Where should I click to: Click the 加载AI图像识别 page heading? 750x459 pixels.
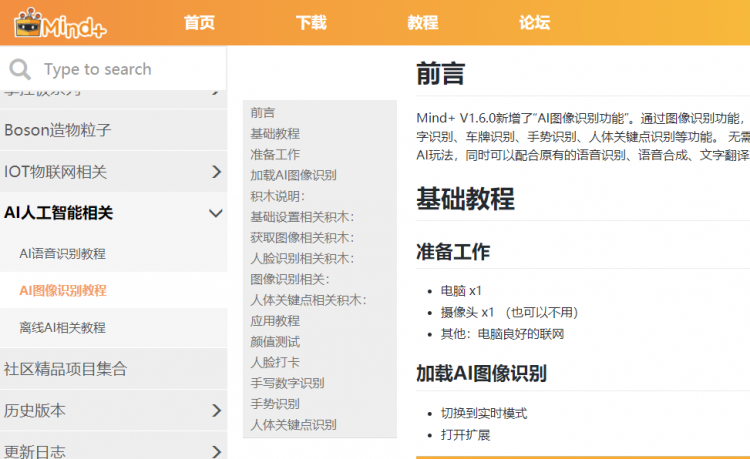pyautogui.click(x=481, y=373)
